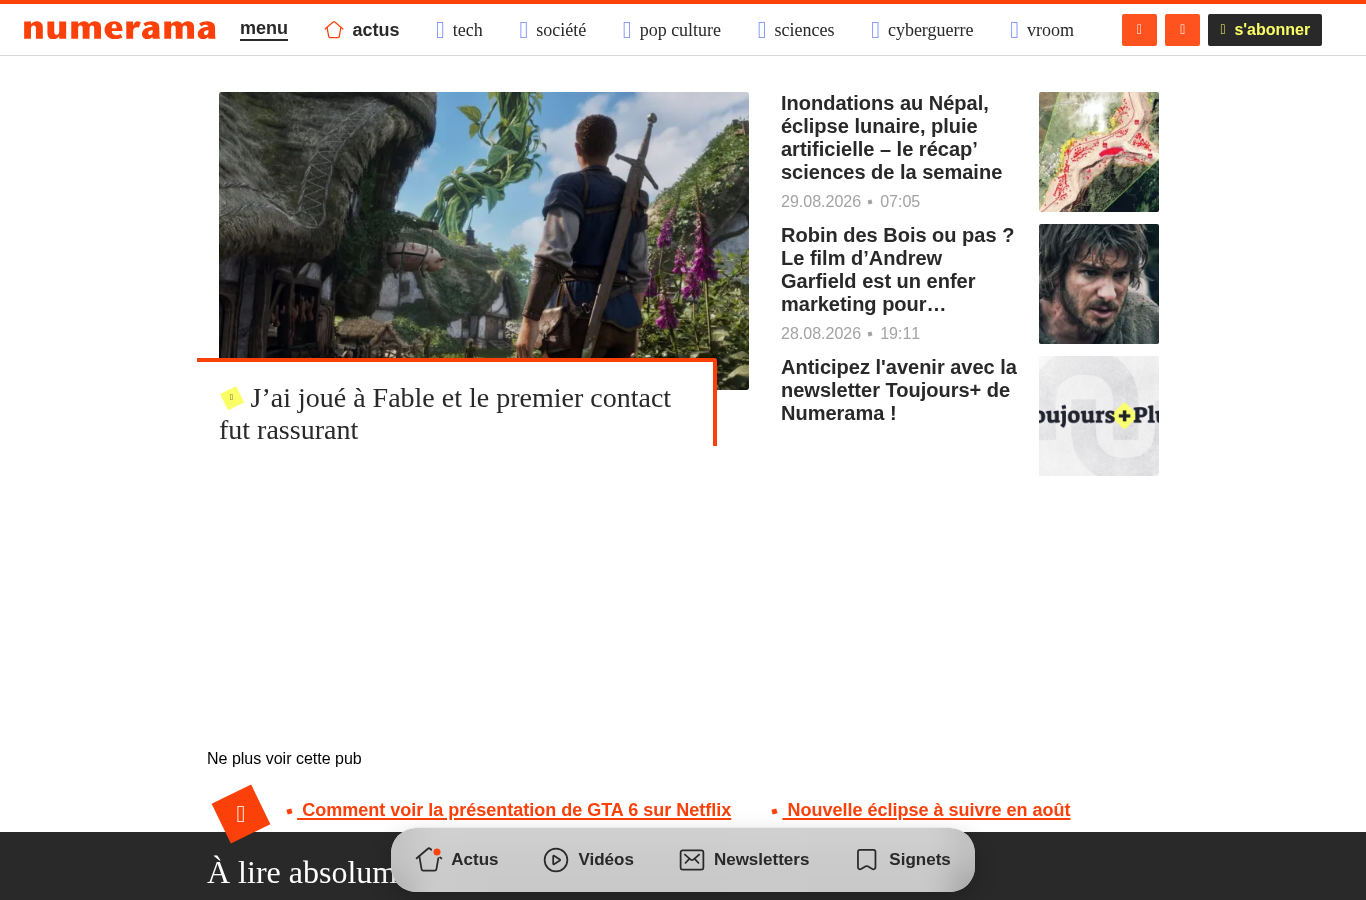Open the Andrew Garfield film thumbnail
Screen dimensions: 1366x900
(1099, 284)
